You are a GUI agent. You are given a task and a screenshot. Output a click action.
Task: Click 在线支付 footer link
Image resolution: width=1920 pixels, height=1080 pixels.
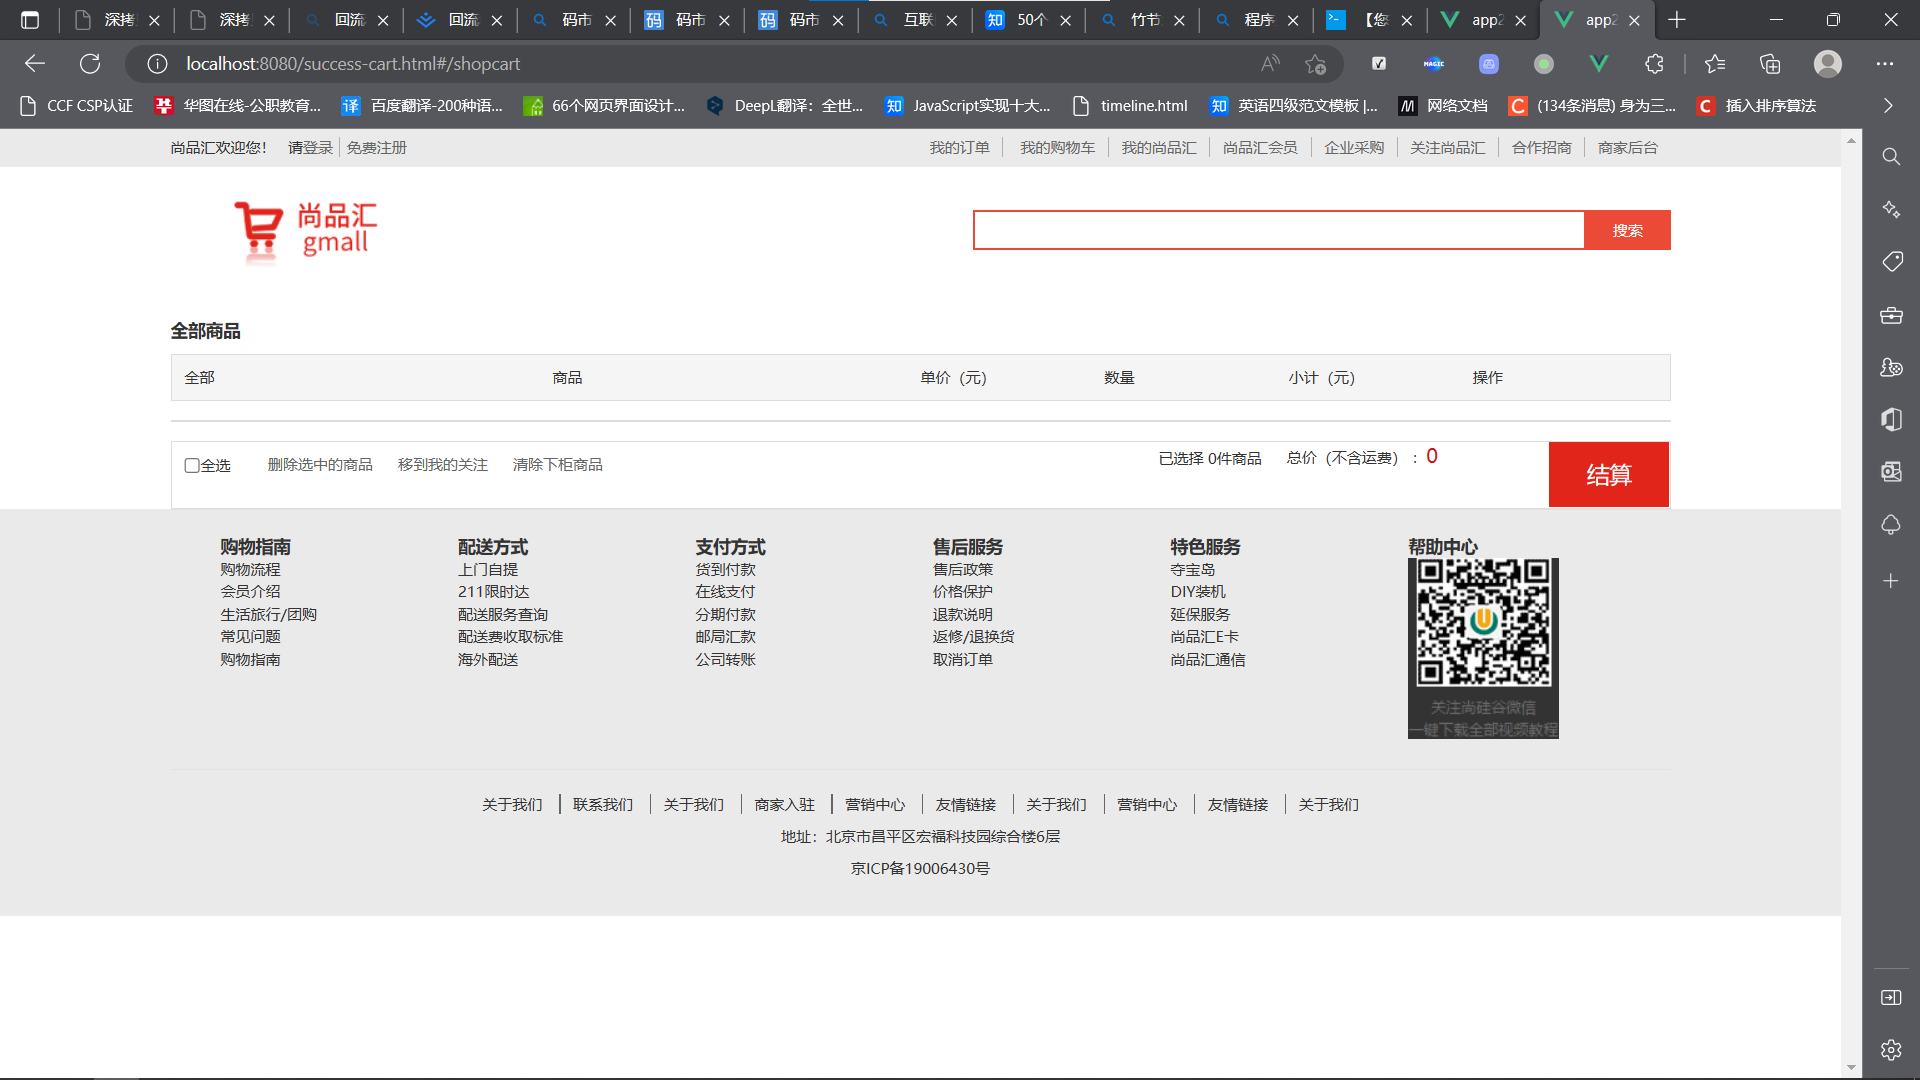[x=725, y=592]
